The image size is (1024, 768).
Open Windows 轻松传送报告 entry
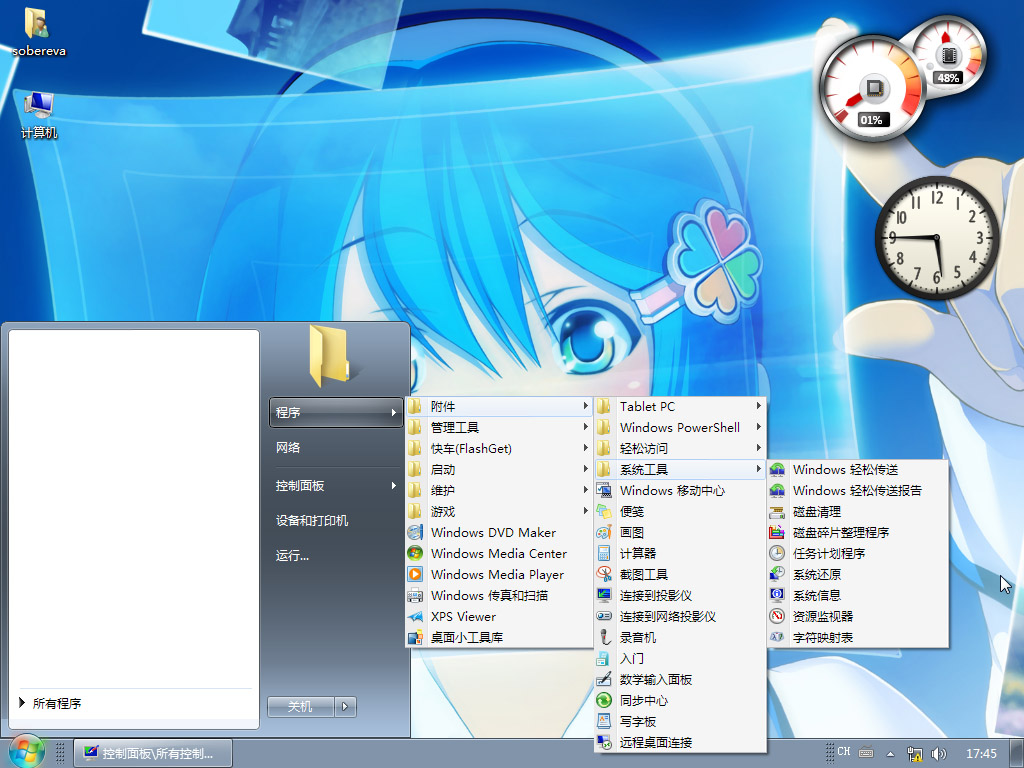(x=857, y=490)
